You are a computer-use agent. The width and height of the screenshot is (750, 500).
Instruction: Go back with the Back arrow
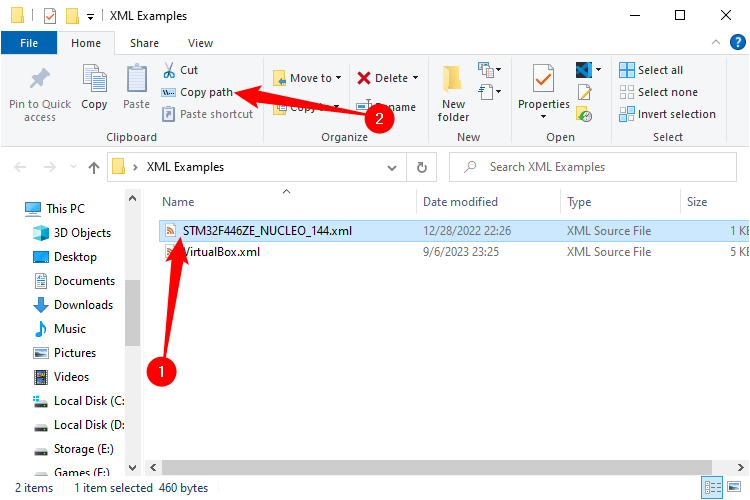click(x=20, y=167)
